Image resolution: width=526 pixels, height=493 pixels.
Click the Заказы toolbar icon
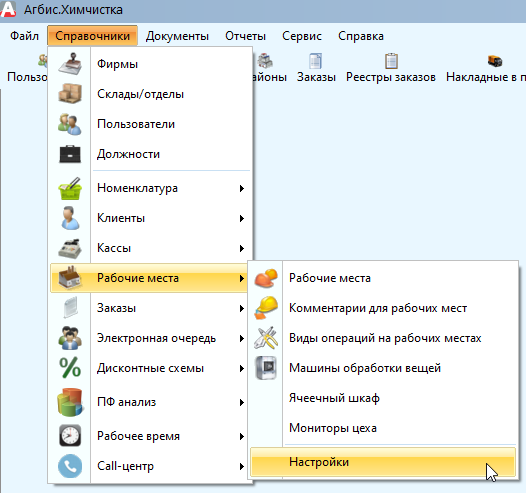(x=315, y=61)
